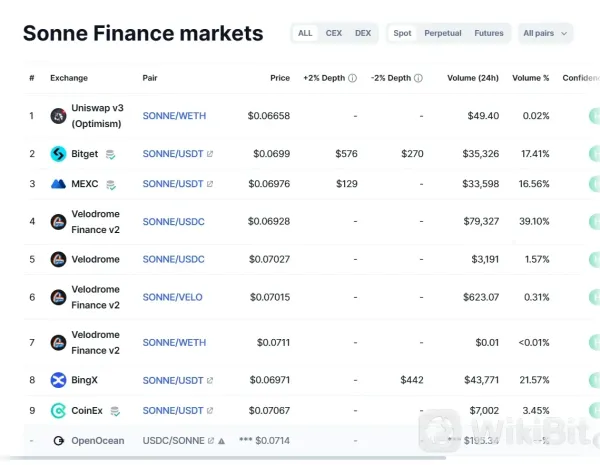Sort by the Price column header
The image size is (600, 465).
click(280, 78)
